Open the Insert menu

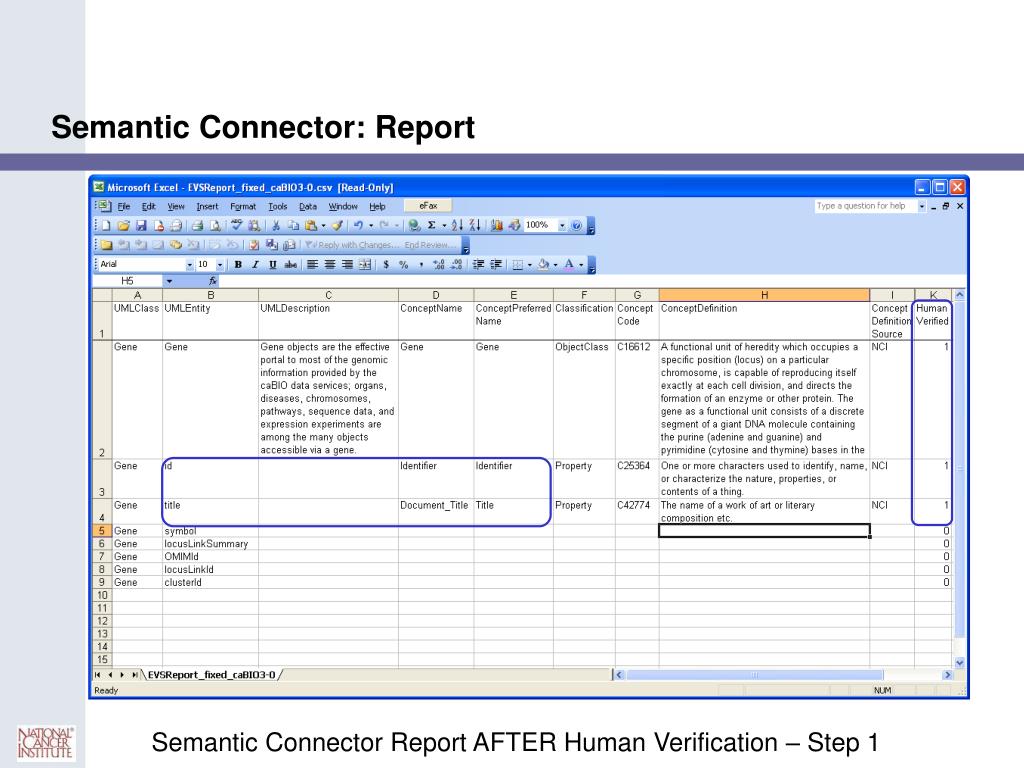click(x=208, y=206)
